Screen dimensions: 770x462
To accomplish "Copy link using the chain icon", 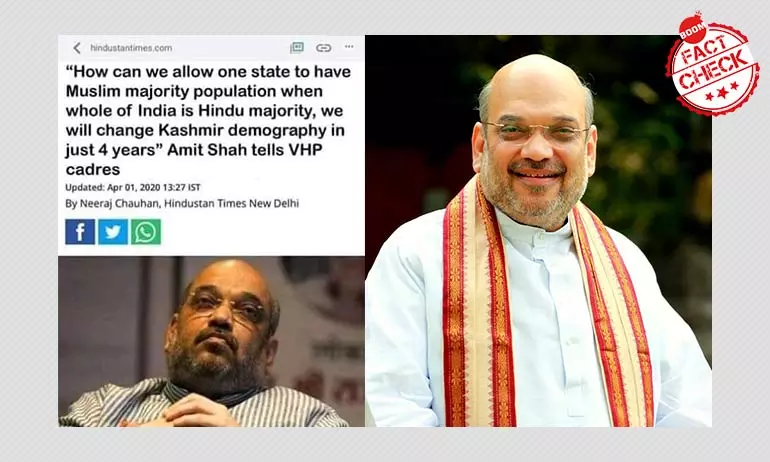I will 323,48.
